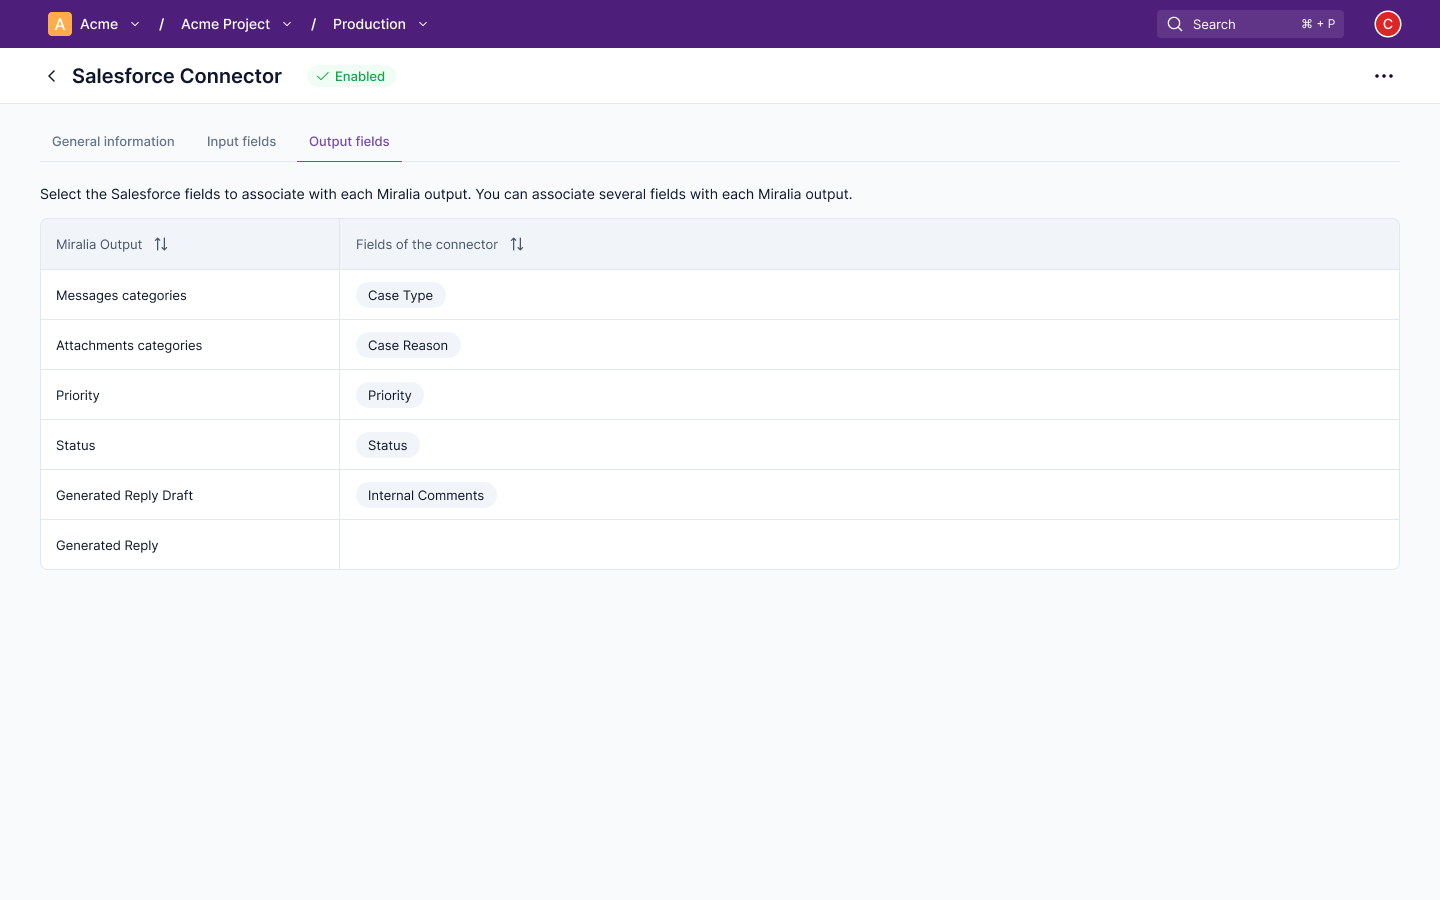Click the Miralia Output column header text
1440x900 pixels.
[99, 244]
